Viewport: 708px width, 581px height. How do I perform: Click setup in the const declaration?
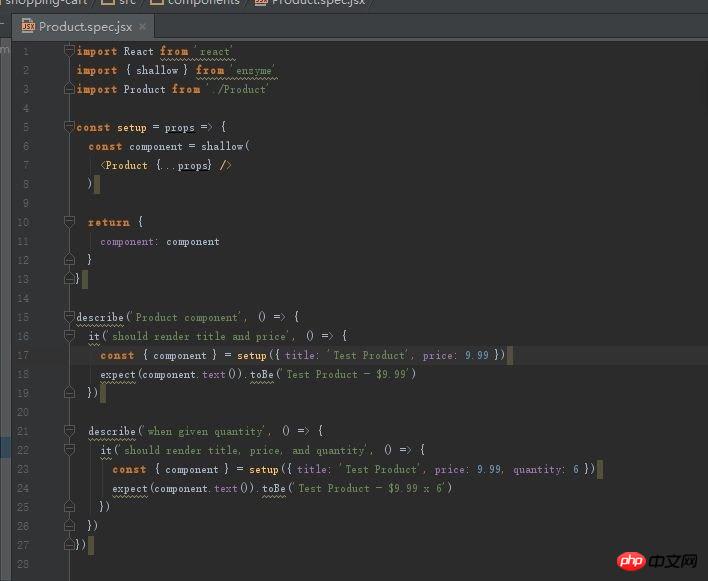132,128
